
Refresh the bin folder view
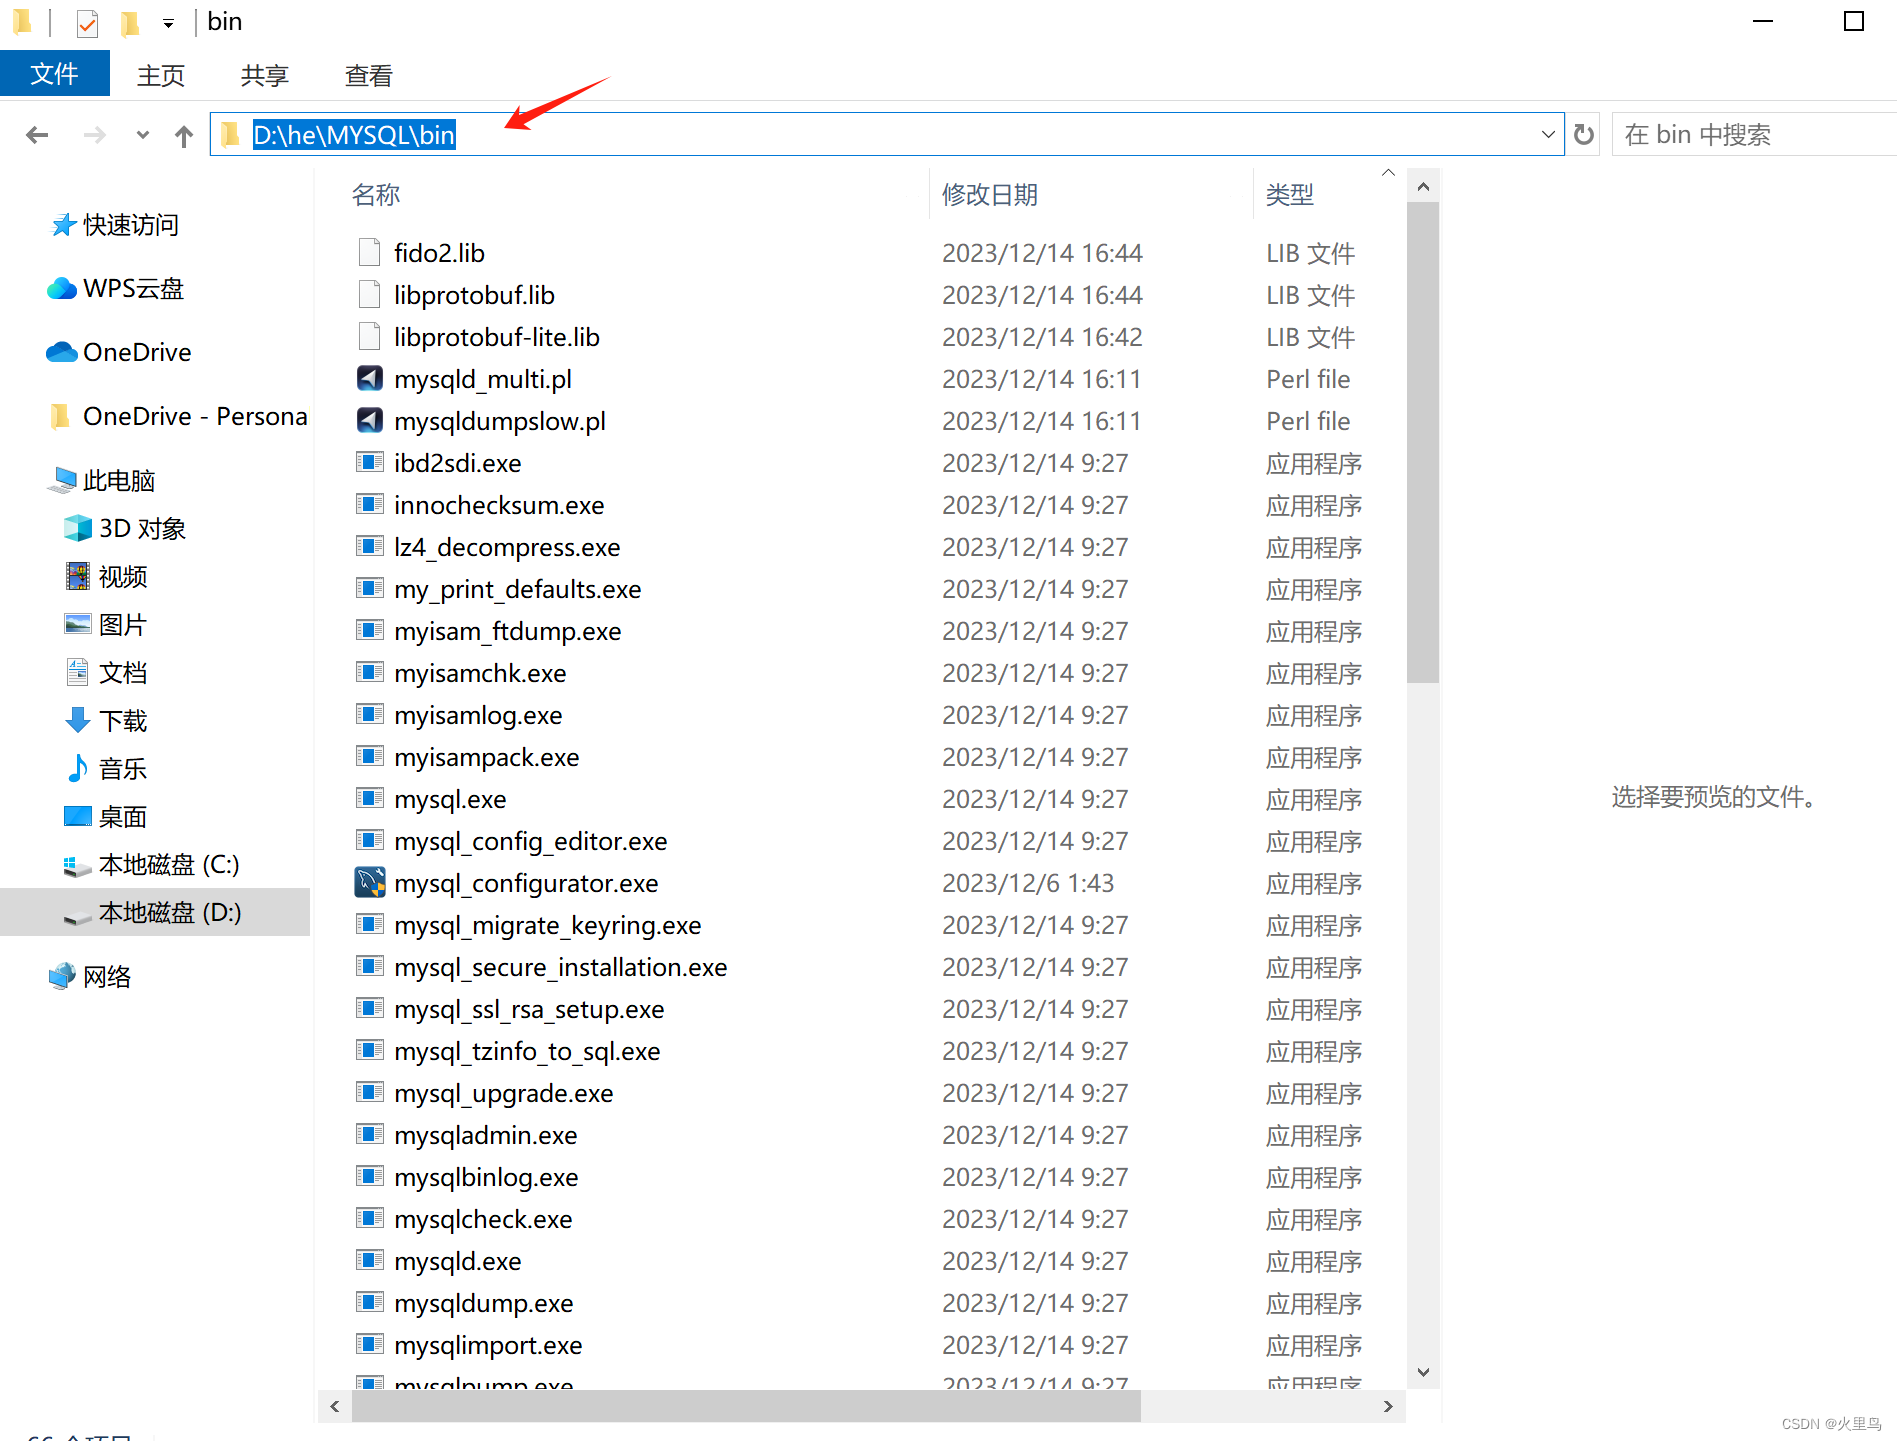click(1583, 134)
